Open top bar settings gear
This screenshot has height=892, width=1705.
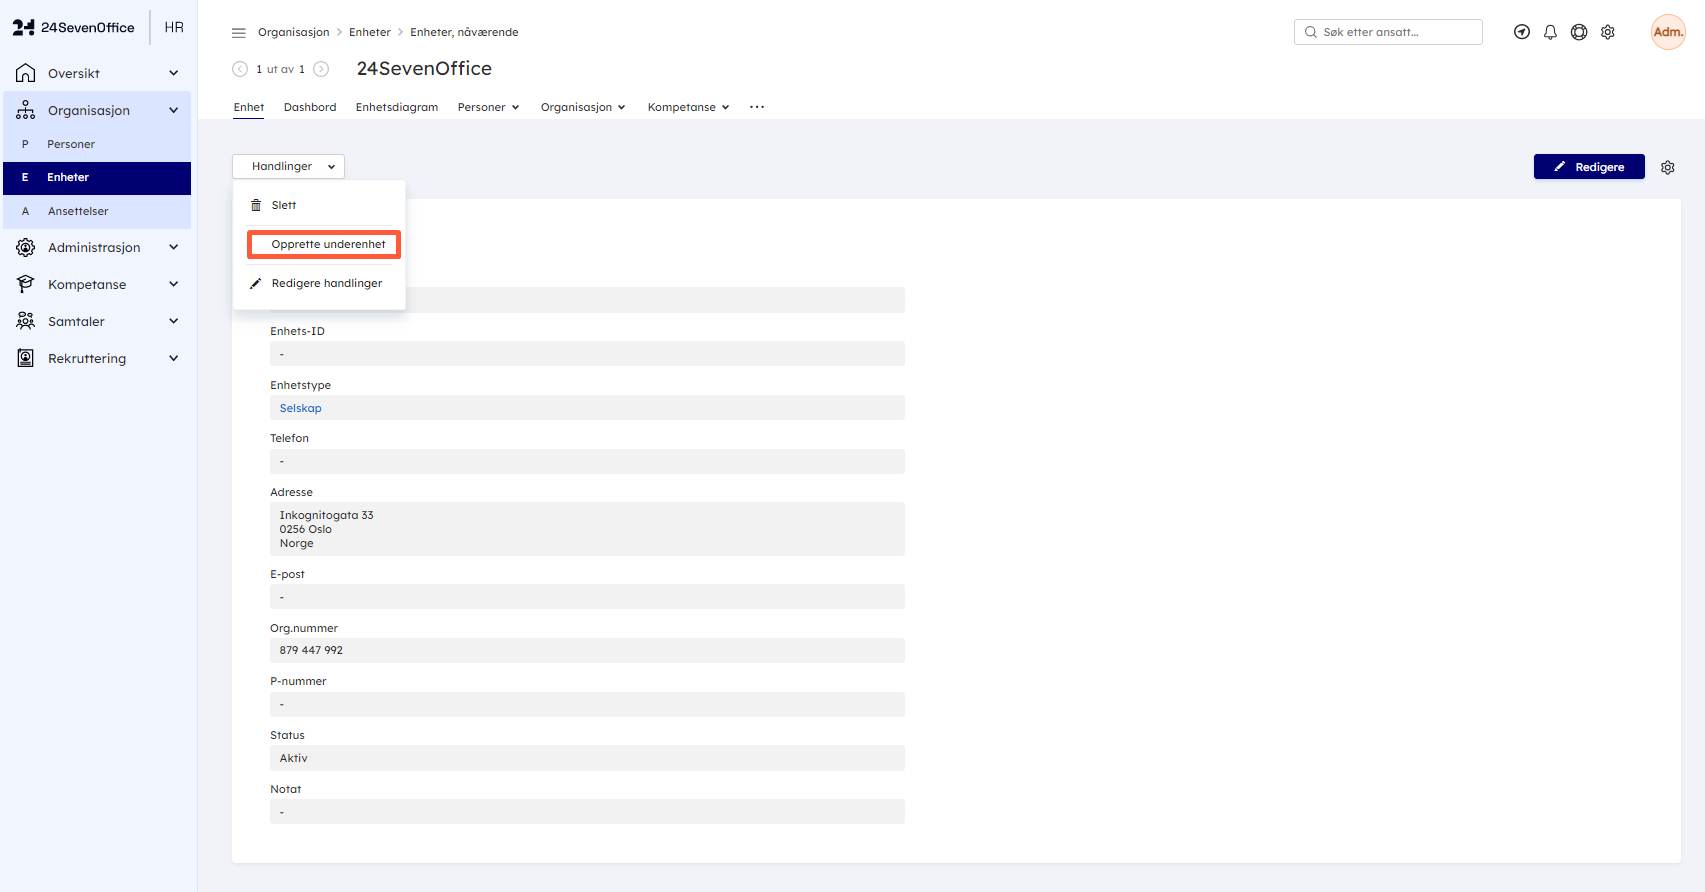[x=1608, y=32]
